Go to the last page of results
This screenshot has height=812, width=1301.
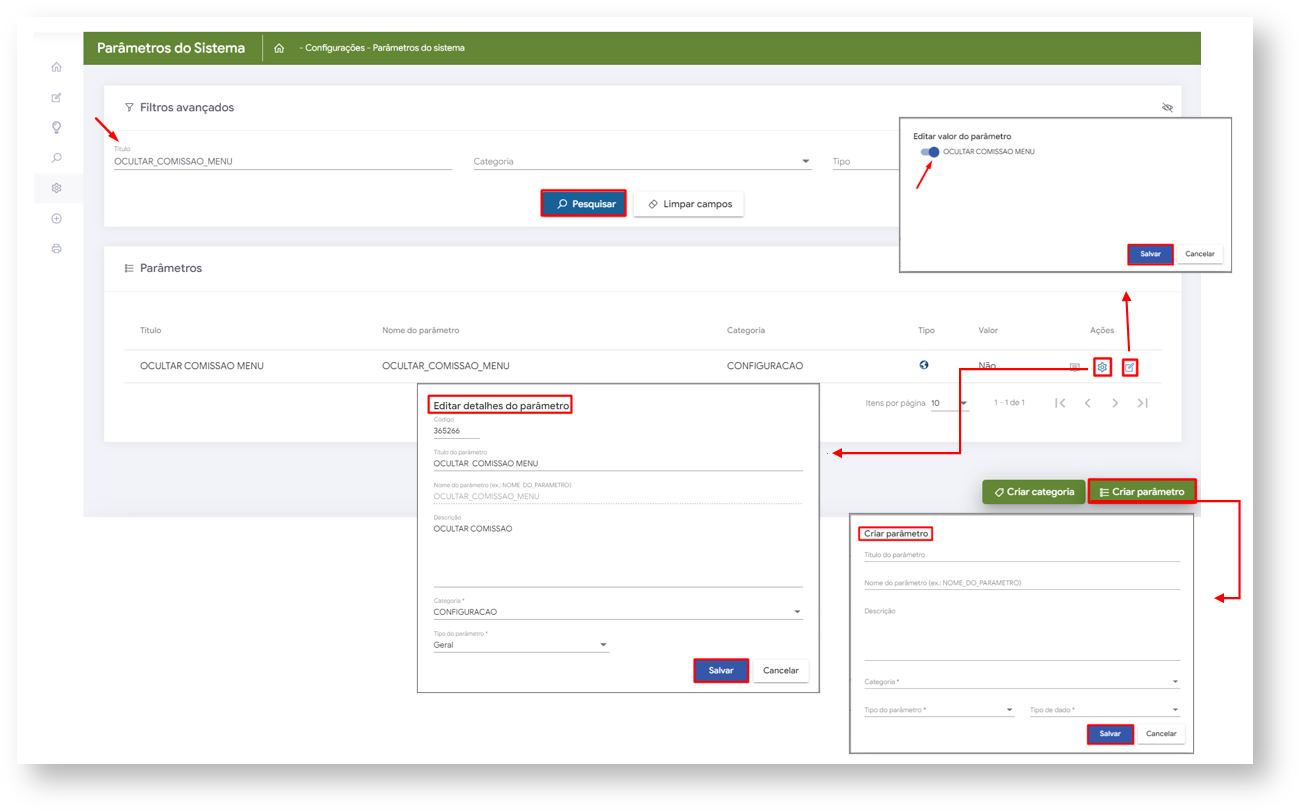1142,403
